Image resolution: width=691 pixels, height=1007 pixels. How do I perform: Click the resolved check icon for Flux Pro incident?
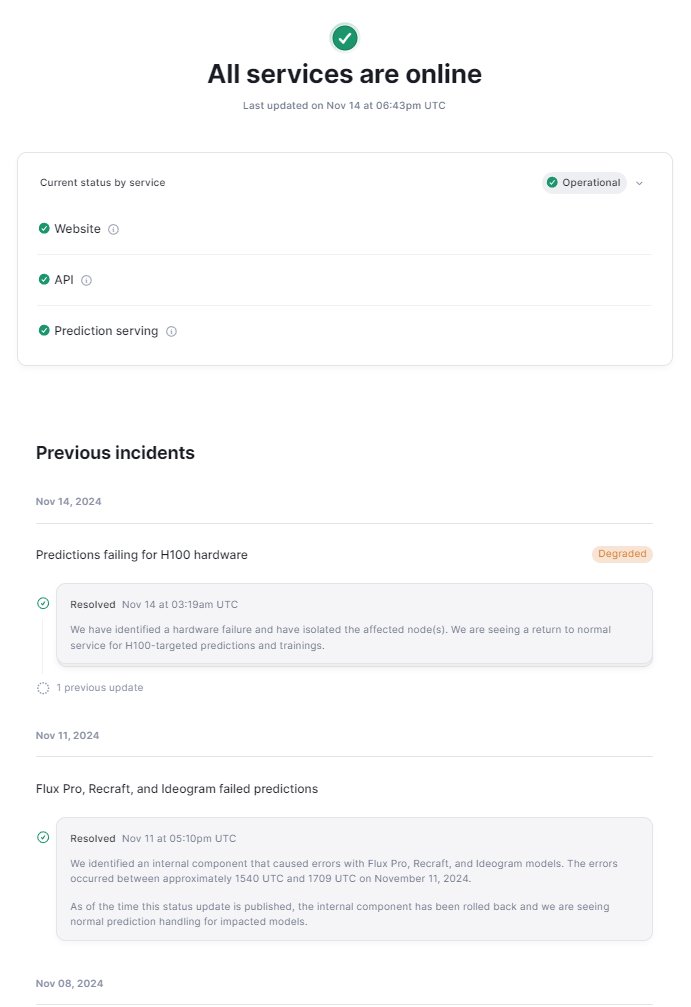[43, 837]
